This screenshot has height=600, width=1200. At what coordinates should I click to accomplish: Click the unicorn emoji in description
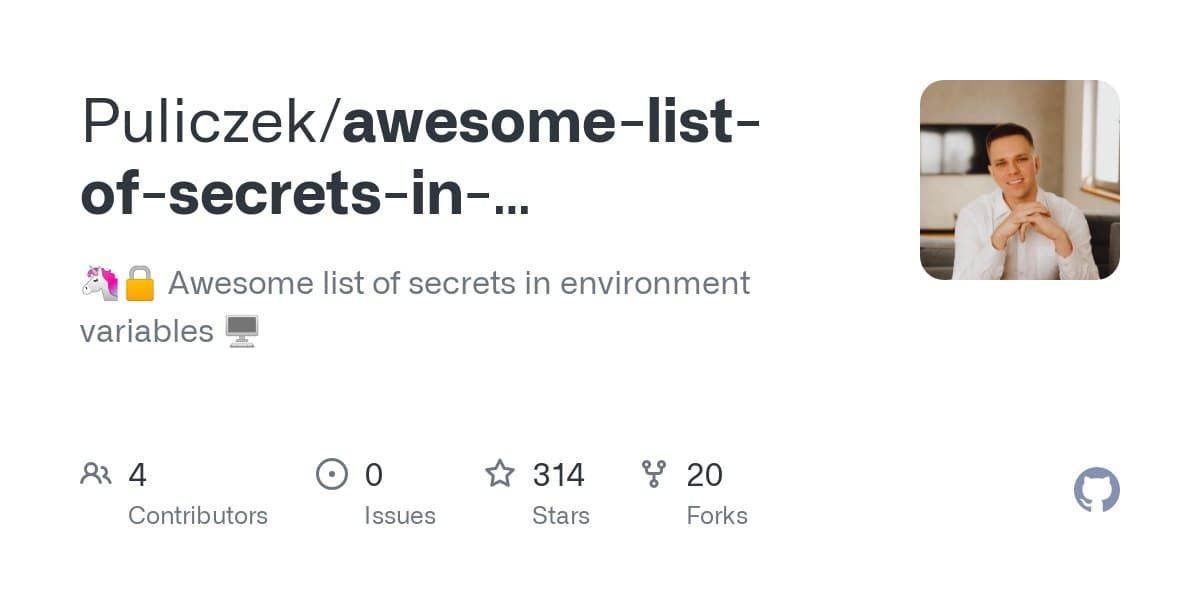pyautogui.click(x=99, y=284)
